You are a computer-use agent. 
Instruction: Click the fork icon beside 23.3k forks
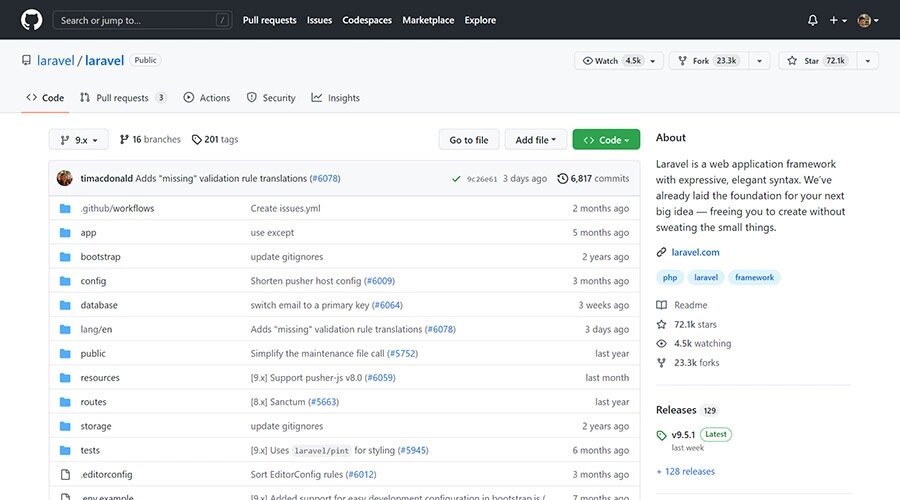661,363
